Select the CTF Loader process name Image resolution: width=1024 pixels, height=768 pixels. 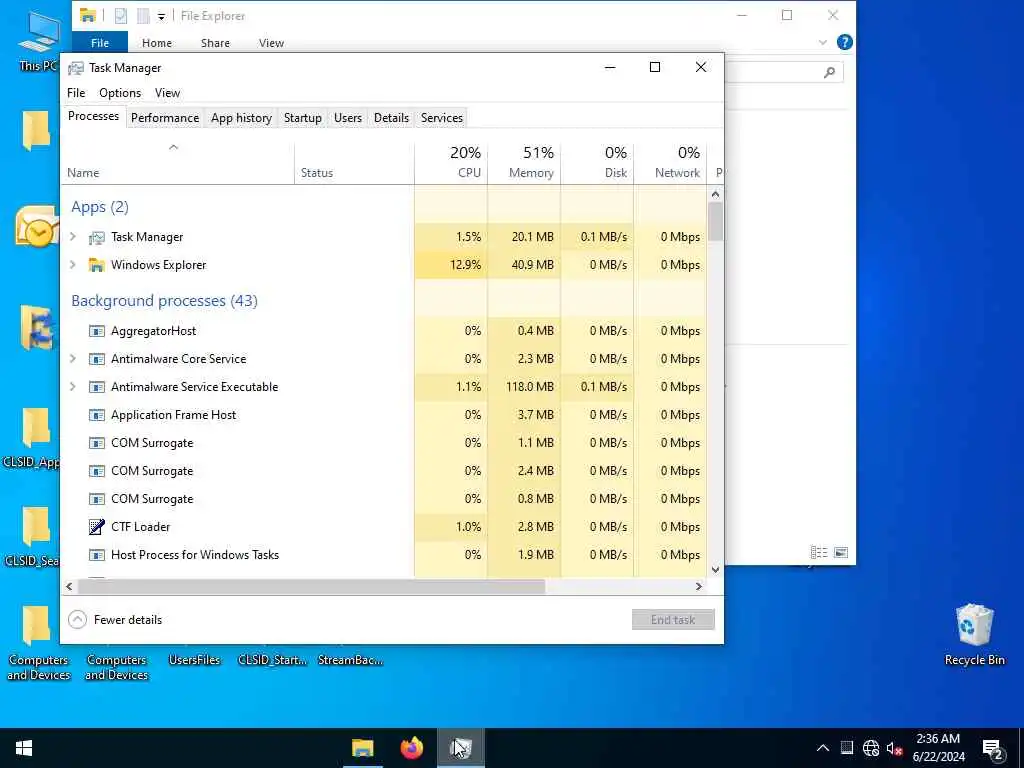point(140,527)
